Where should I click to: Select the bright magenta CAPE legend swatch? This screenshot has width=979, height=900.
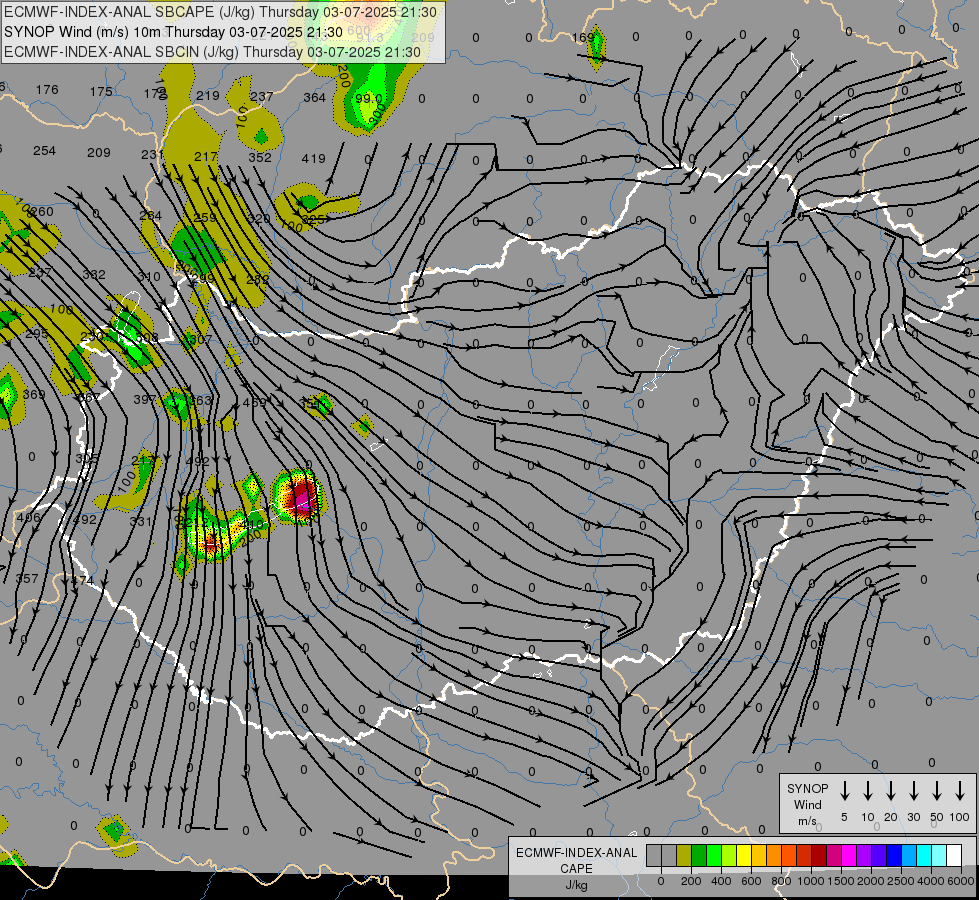[x=849, y=855]
